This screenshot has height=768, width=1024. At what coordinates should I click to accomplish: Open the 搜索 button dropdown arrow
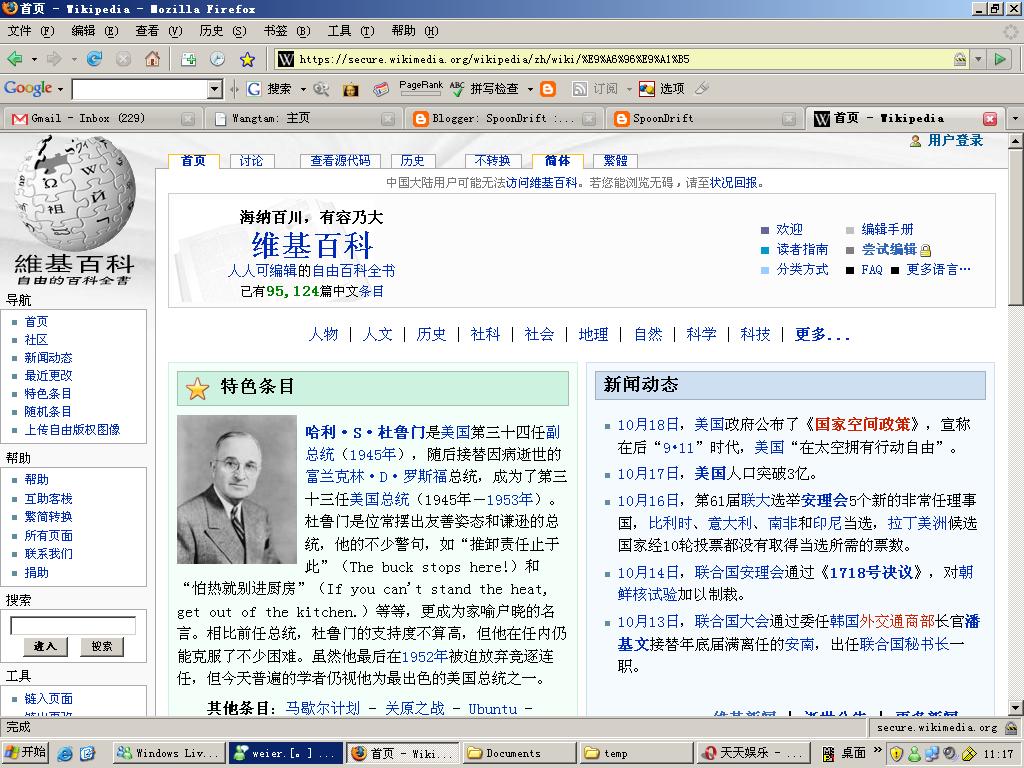(302, 89)
